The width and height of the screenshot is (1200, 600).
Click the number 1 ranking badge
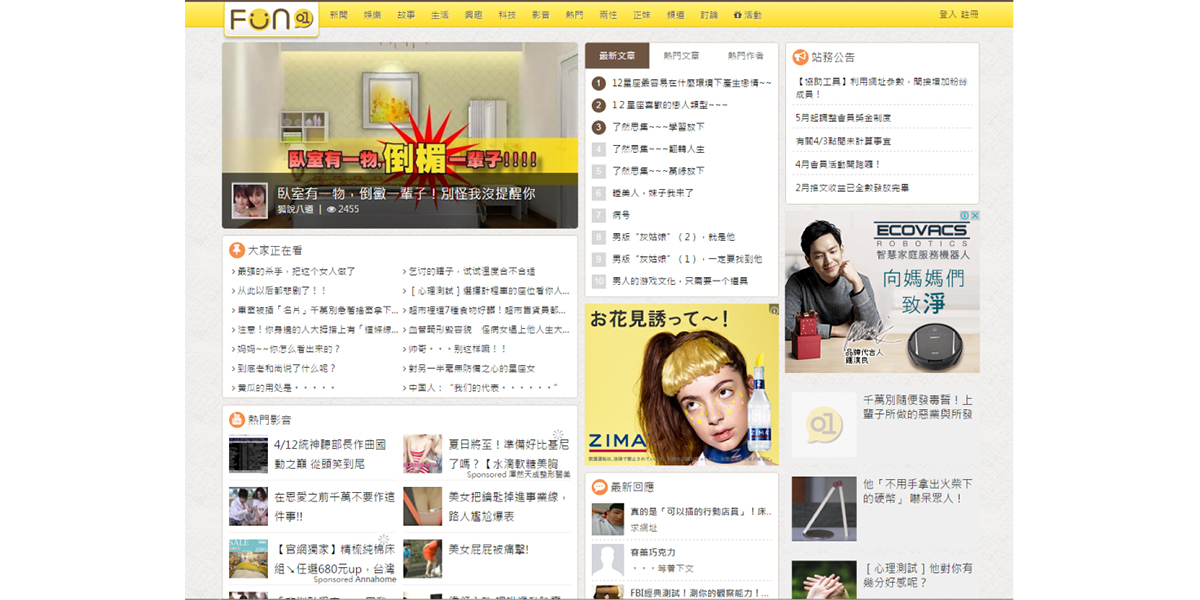[x=599, y=83]
